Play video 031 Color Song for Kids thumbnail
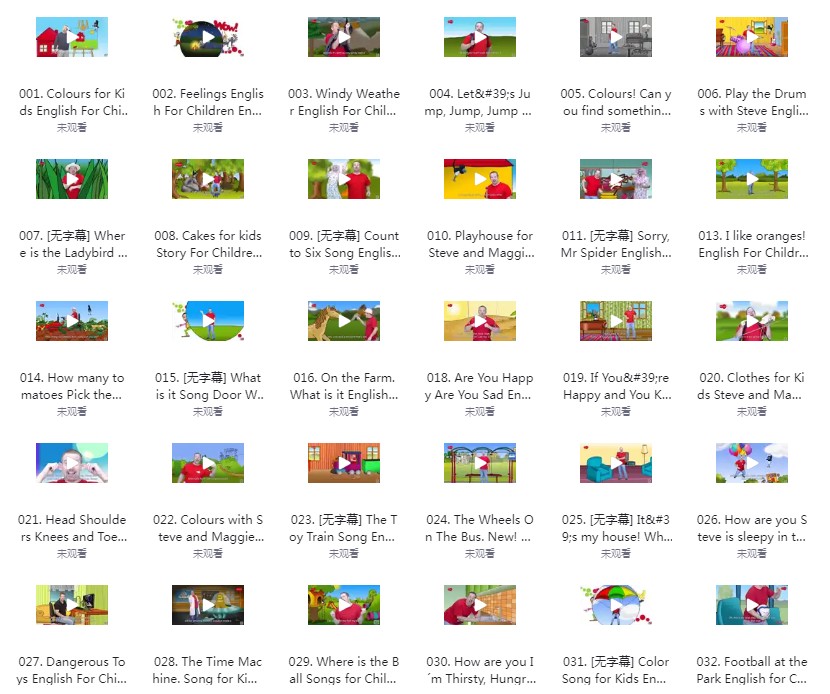Viewport: 830px width, 694px height. (x=616, y=605)
